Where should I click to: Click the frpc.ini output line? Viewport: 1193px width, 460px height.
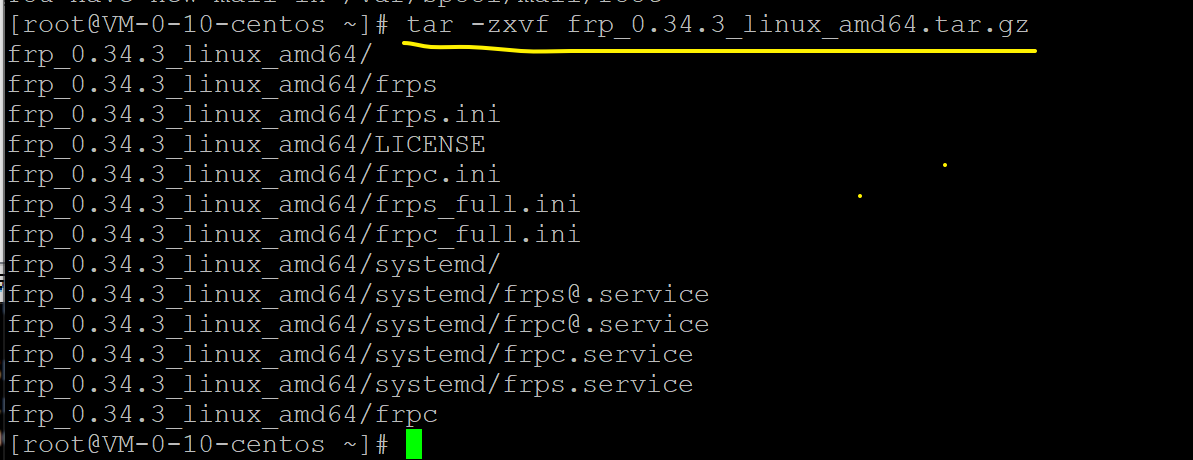[x=254, y=175]
